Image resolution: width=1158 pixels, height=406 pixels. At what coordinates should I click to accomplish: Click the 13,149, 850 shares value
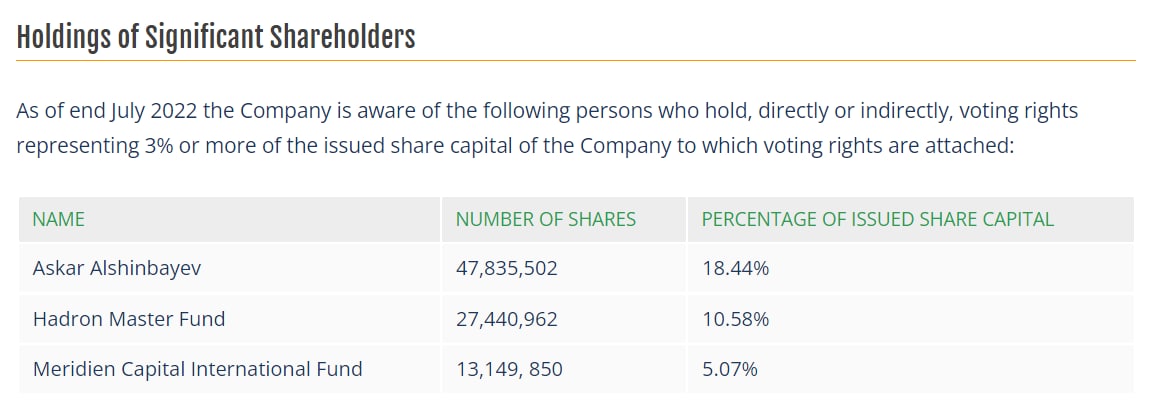click(x=509, y=369)
